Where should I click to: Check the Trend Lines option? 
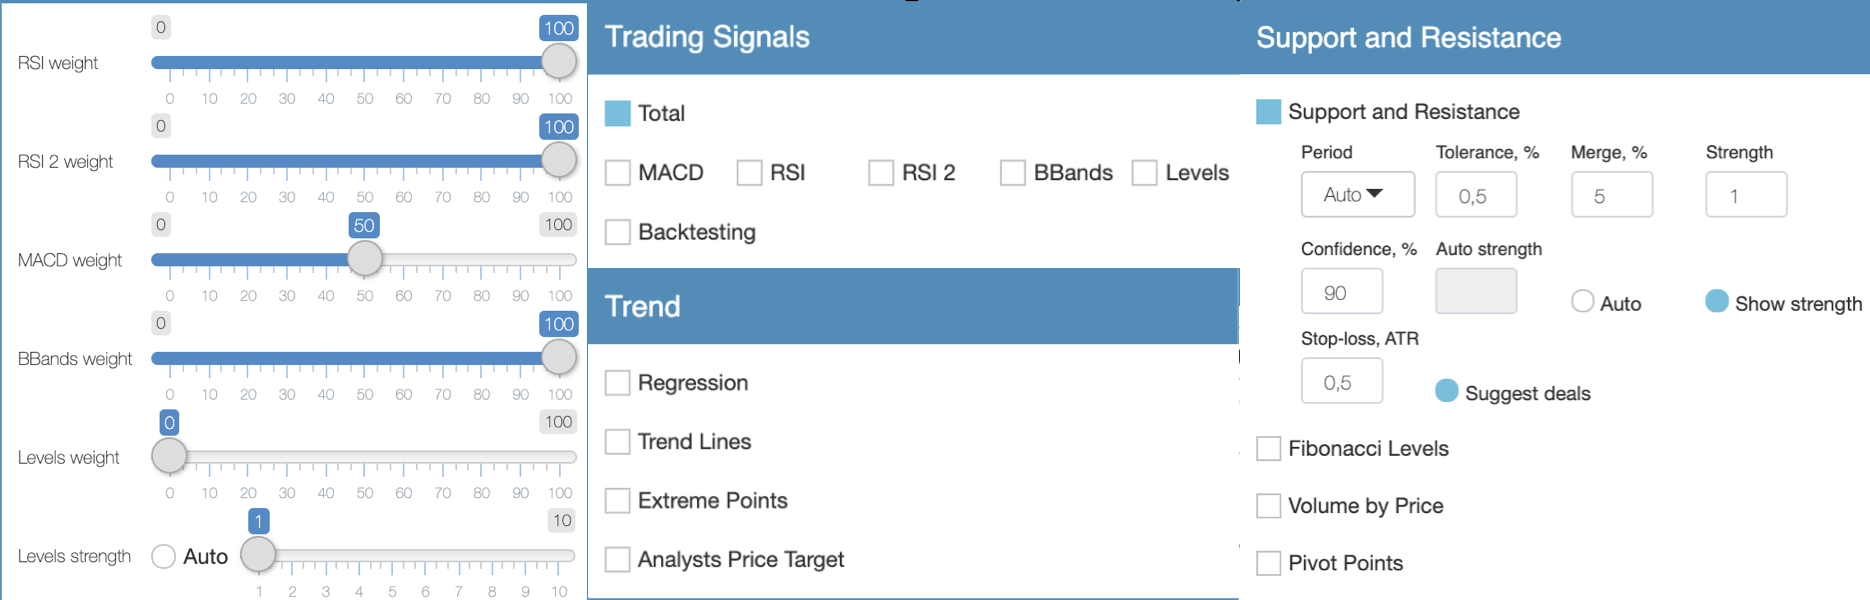point(618,442)
